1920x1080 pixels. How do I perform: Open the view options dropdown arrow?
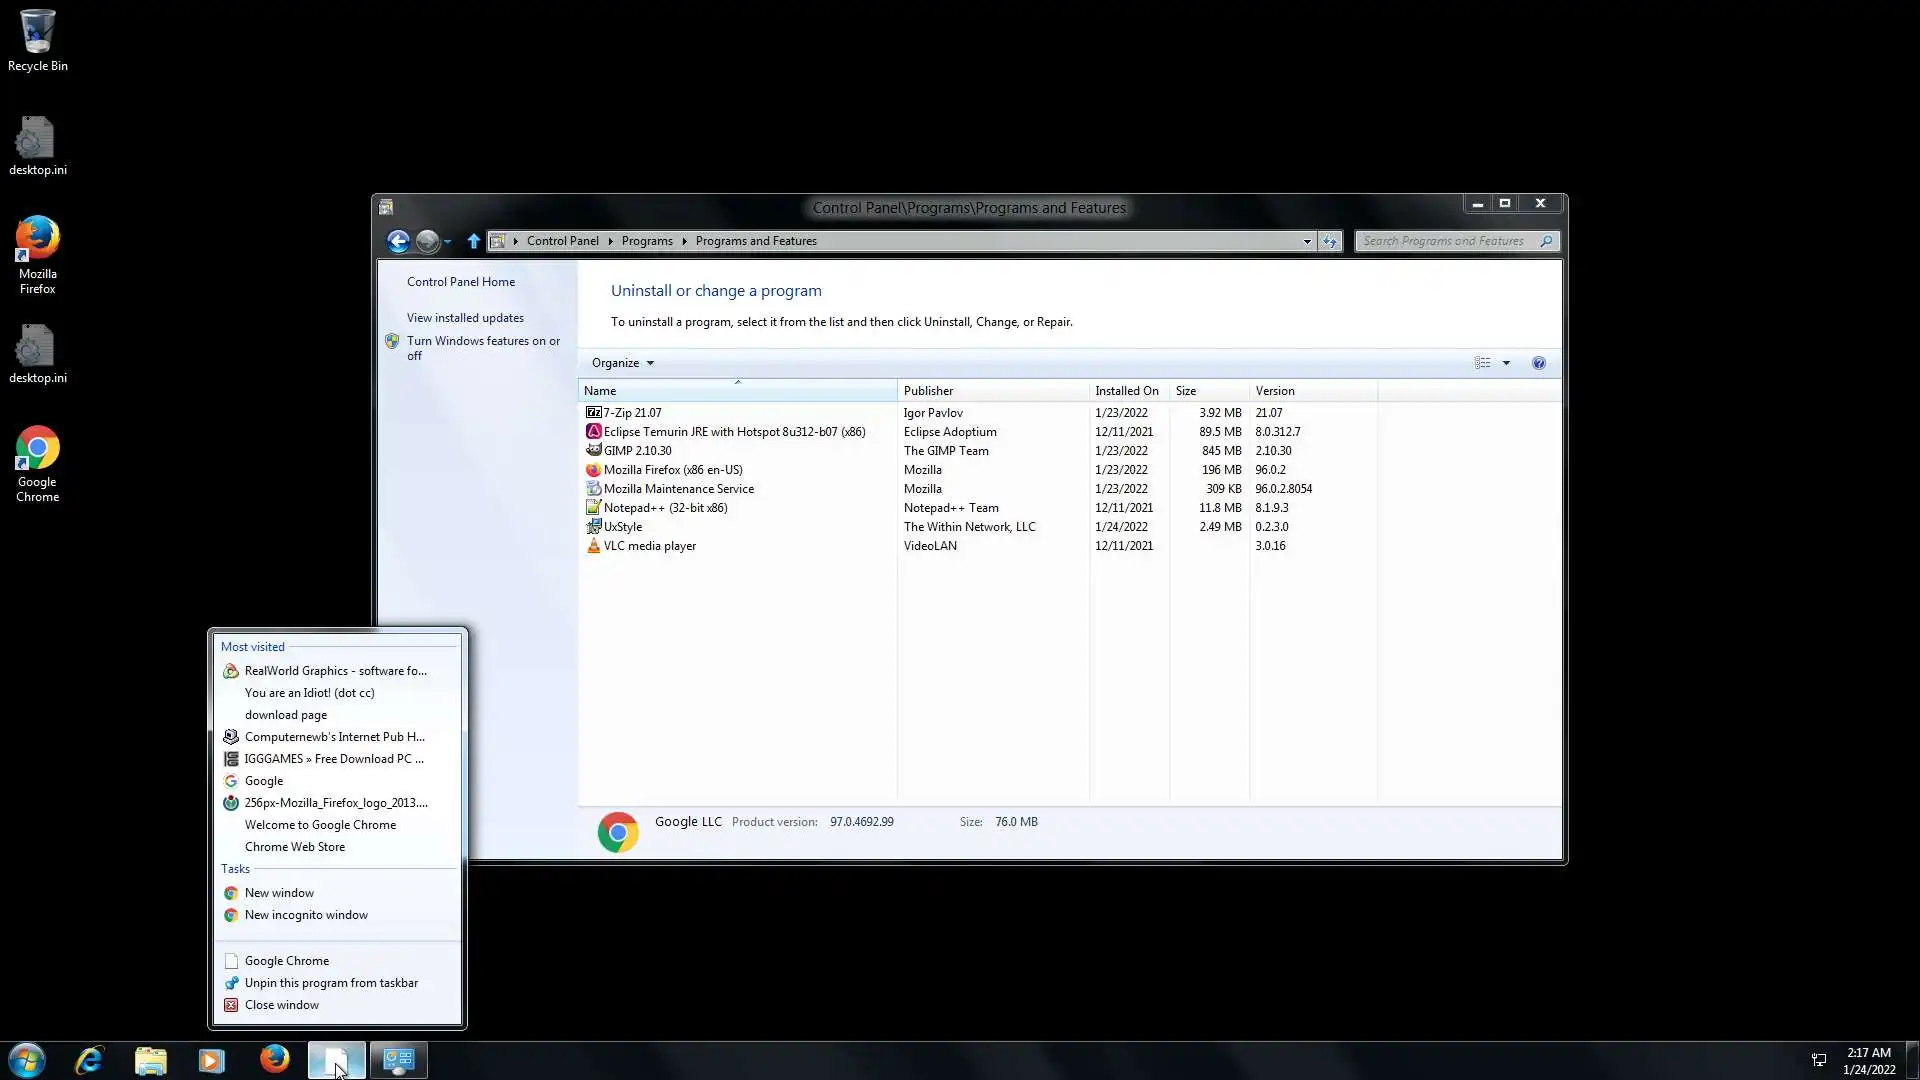point(1506,363)
